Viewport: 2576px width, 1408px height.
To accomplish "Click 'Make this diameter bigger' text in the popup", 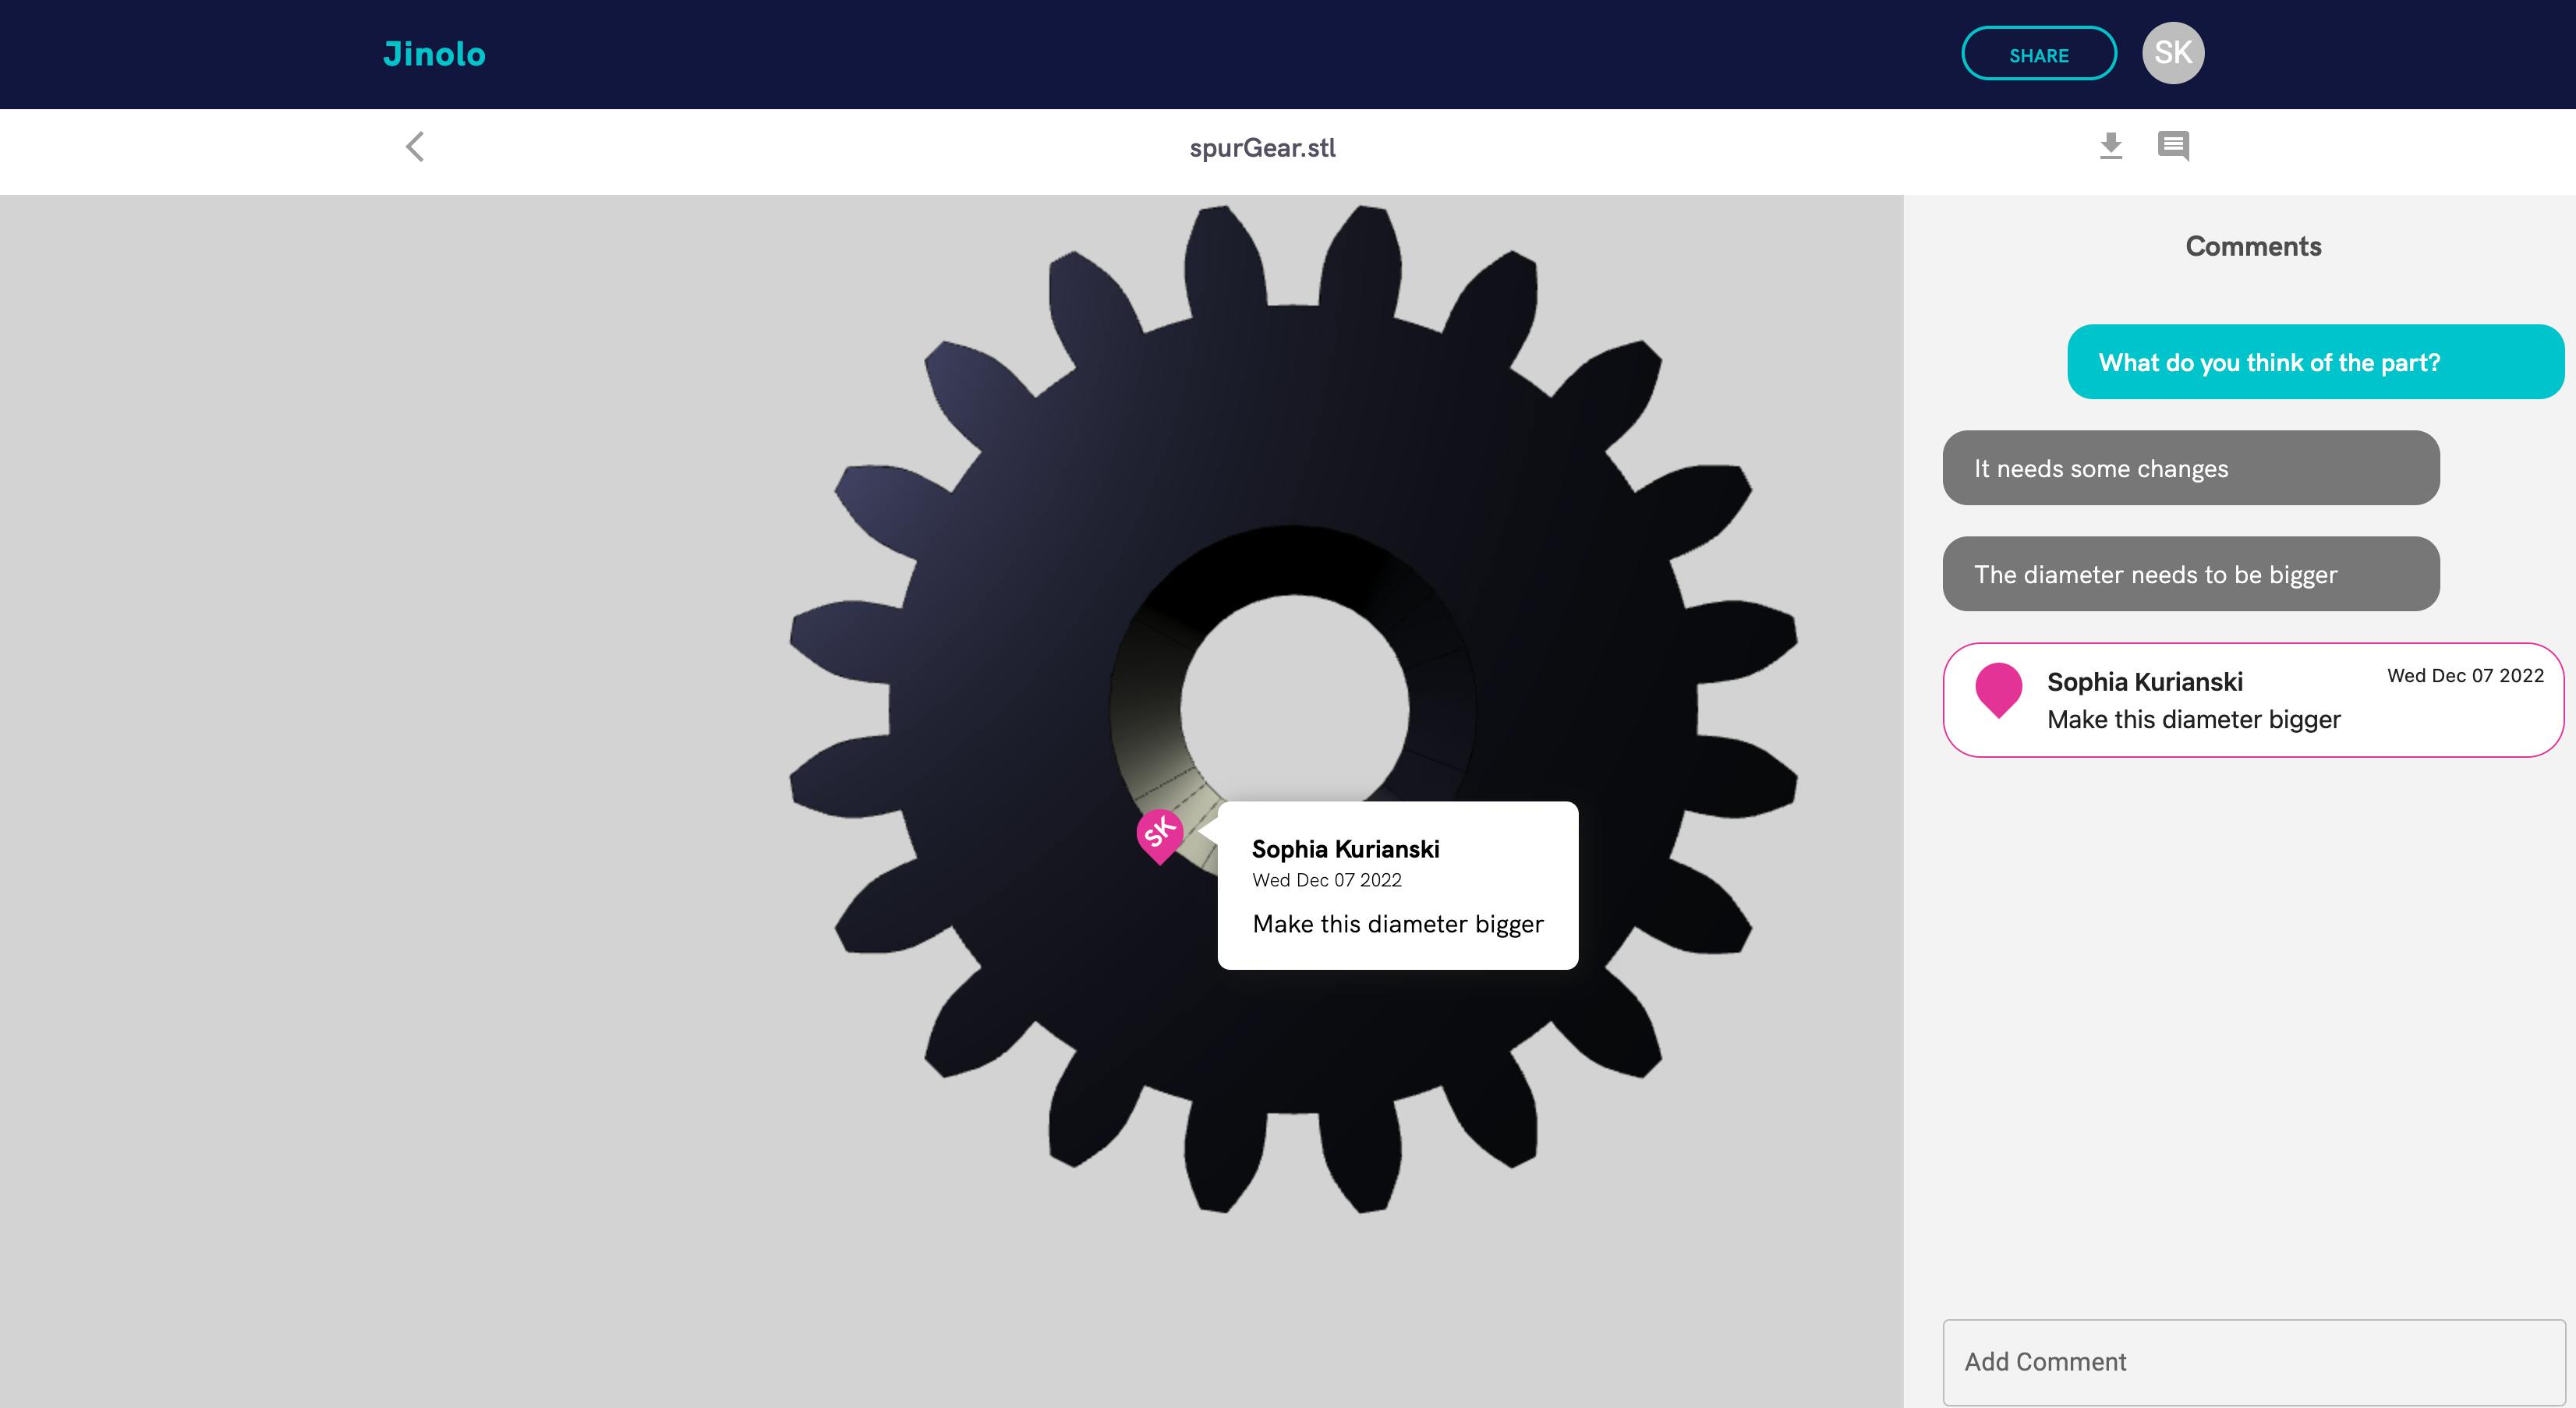I will 1398,924.
